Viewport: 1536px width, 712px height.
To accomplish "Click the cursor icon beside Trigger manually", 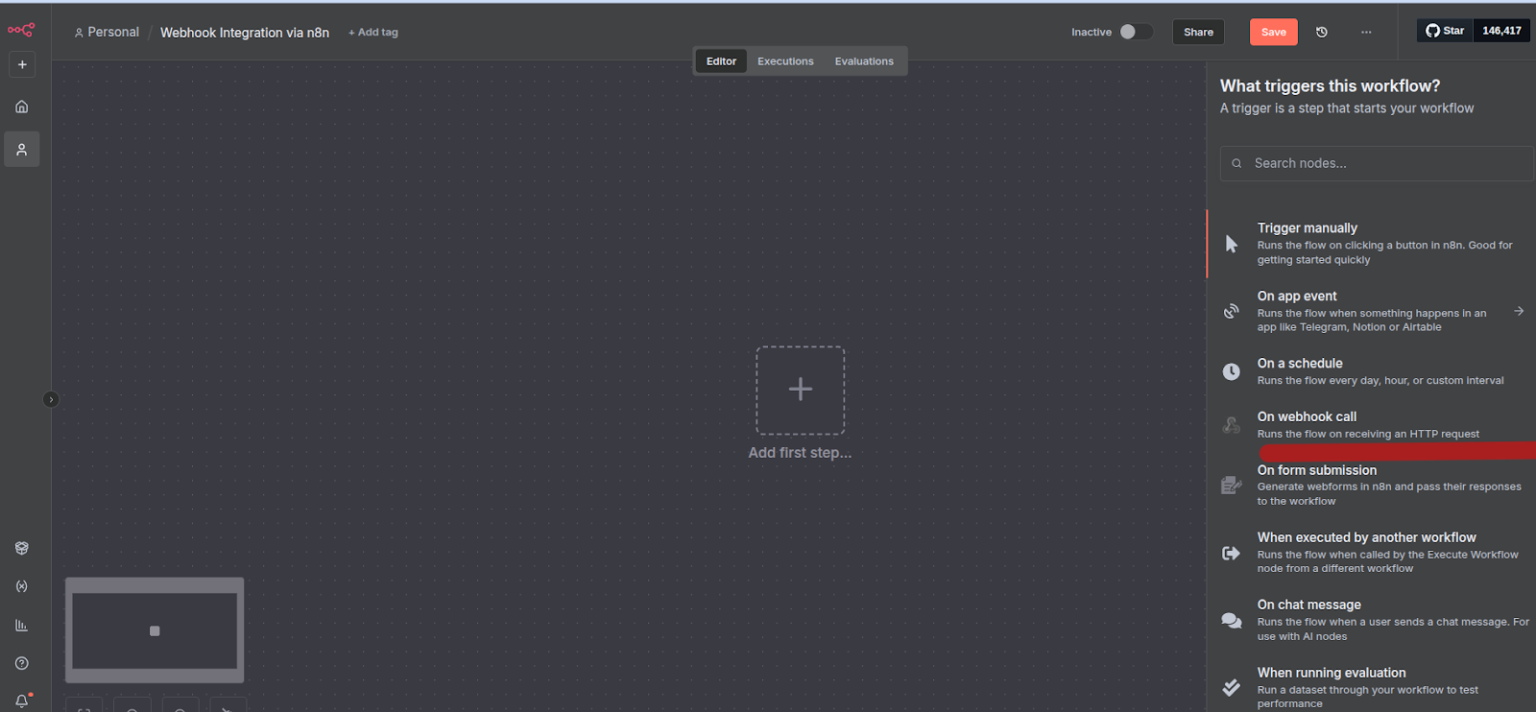I will (x=1231, y=244).
